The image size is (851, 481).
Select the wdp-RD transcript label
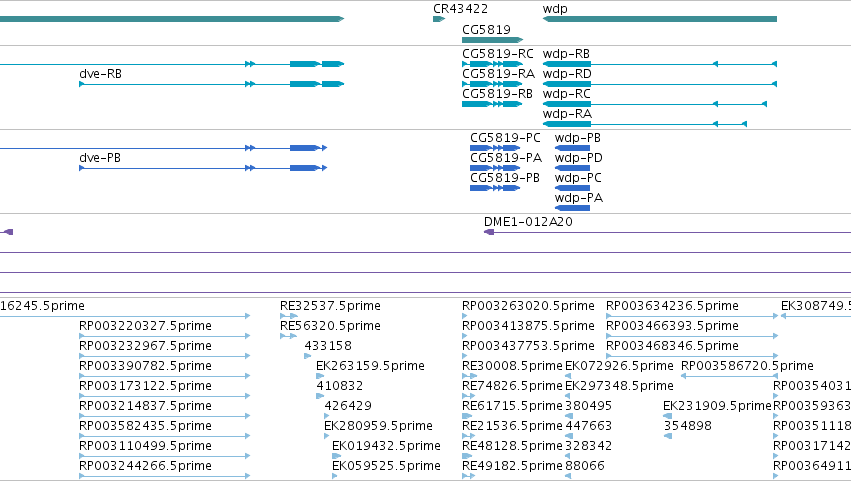coord(567,74)
